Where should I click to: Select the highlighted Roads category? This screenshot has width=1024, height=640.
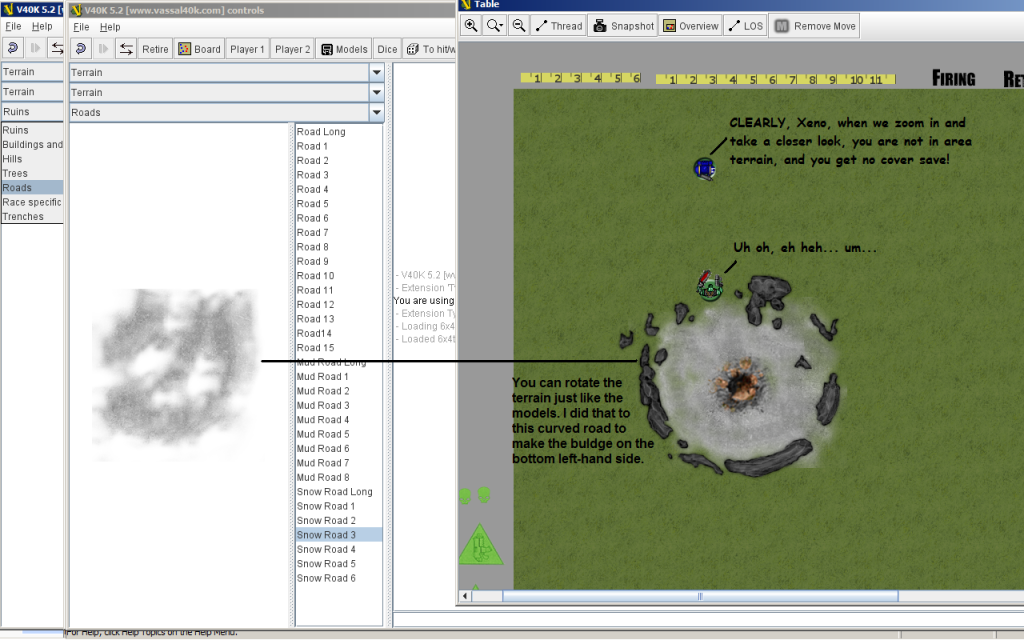[32, 187]
